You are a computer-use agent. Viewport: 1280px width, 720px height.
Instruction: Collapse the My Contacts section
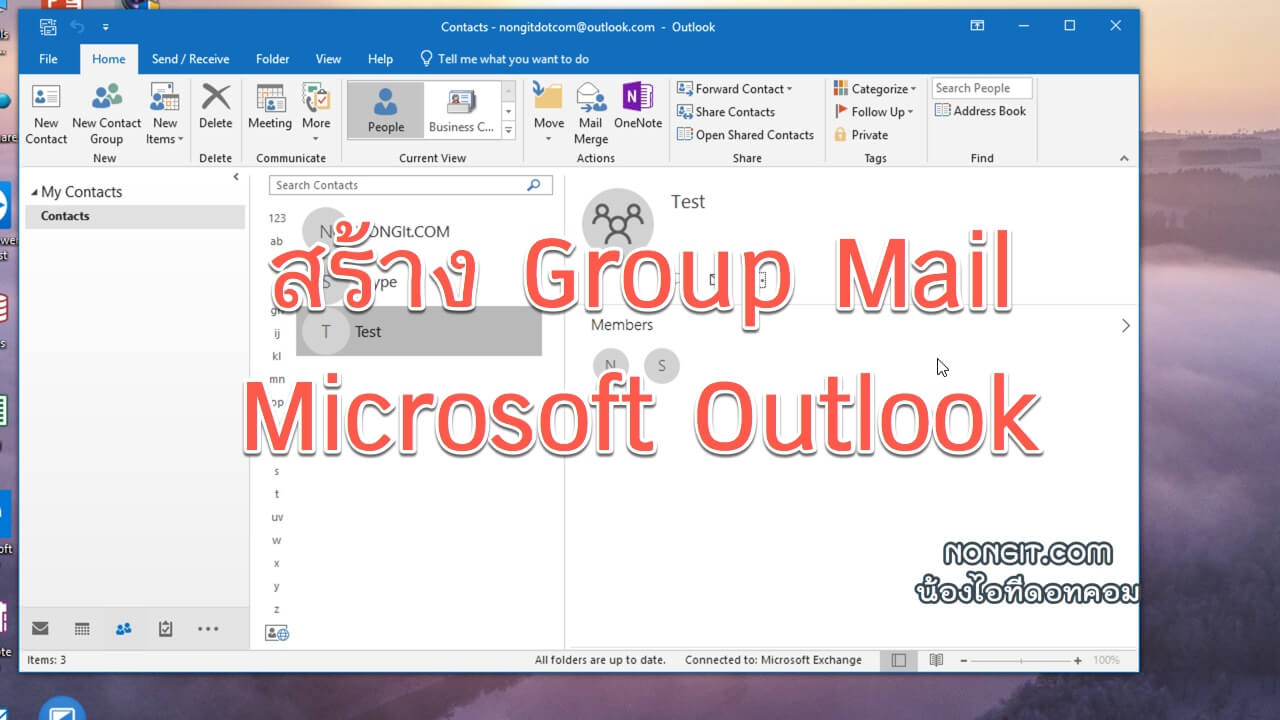(37, 191)
